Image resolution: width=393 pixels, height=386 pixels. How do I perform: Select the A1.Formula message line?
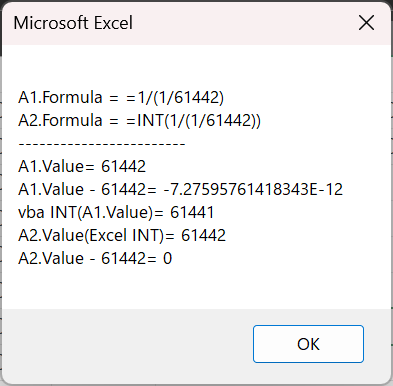coord(121,98)
